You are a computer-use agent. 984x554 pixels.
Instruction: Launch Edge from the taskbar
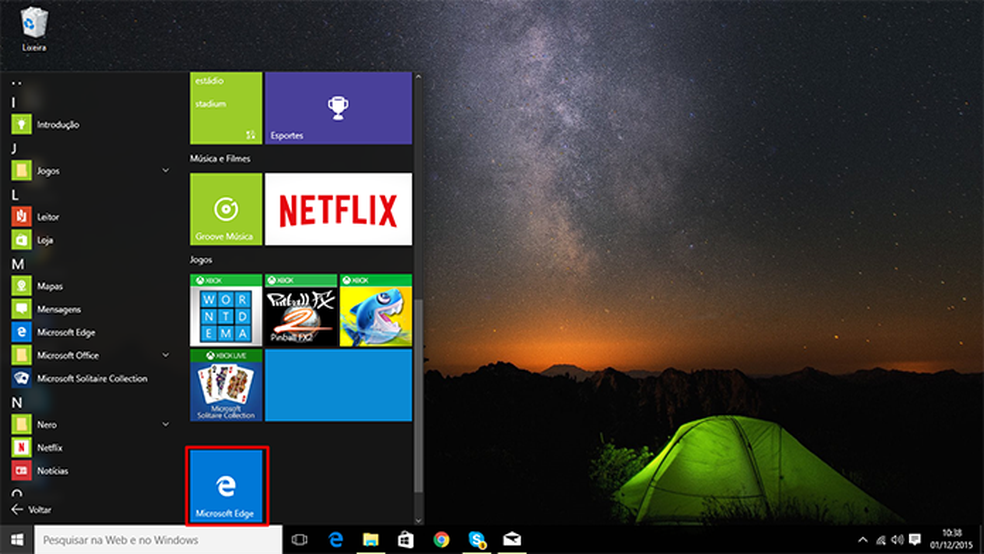pyautogui.click(x=336, y=540)
